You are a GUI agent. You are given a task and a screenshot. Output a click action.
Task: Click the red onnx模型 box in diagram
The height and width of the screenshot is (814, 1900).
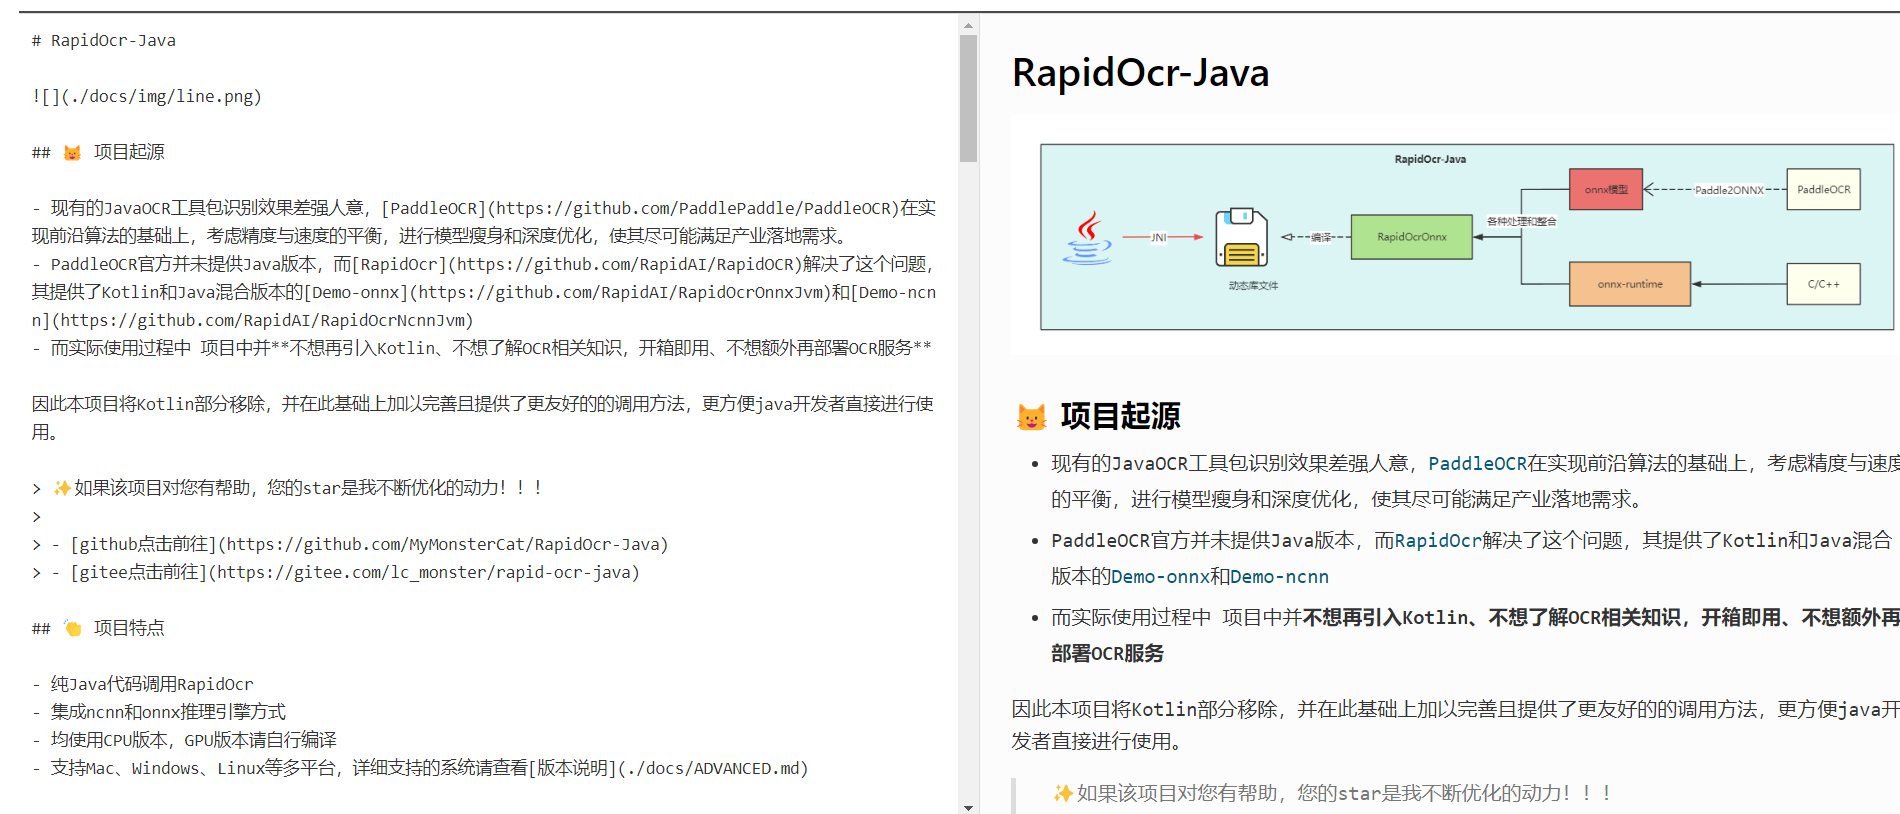[x=1606, y=189]
